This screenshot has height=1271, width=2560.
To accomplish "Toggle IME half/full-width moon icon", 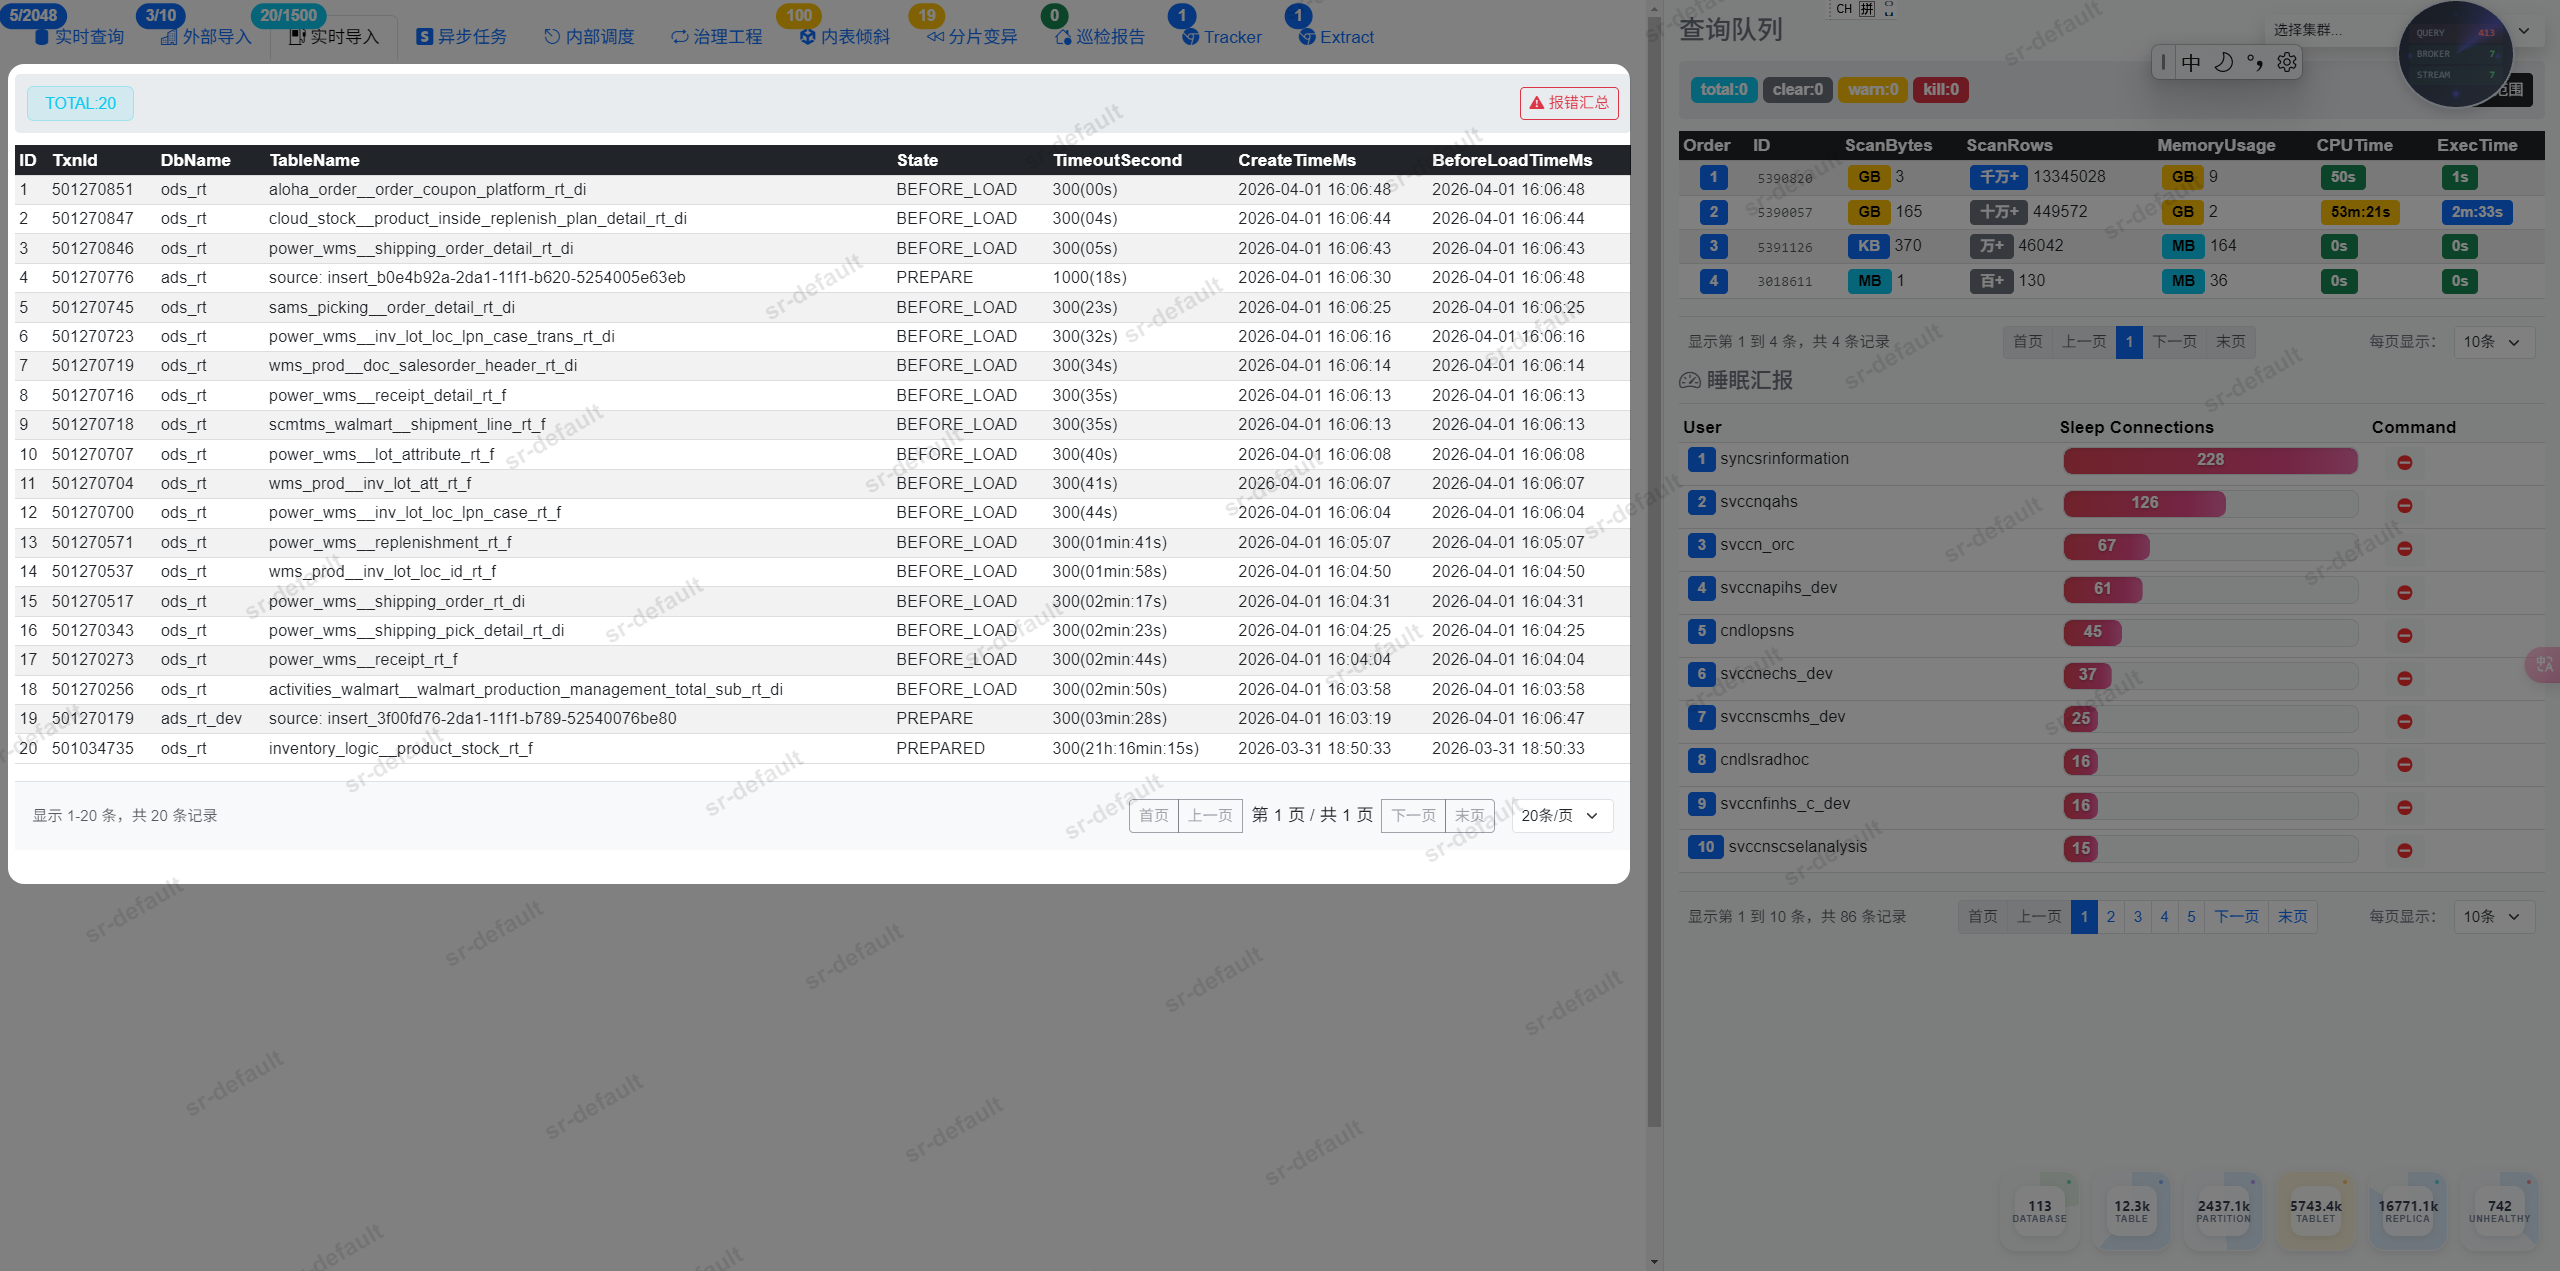I will click(2223, 63).
